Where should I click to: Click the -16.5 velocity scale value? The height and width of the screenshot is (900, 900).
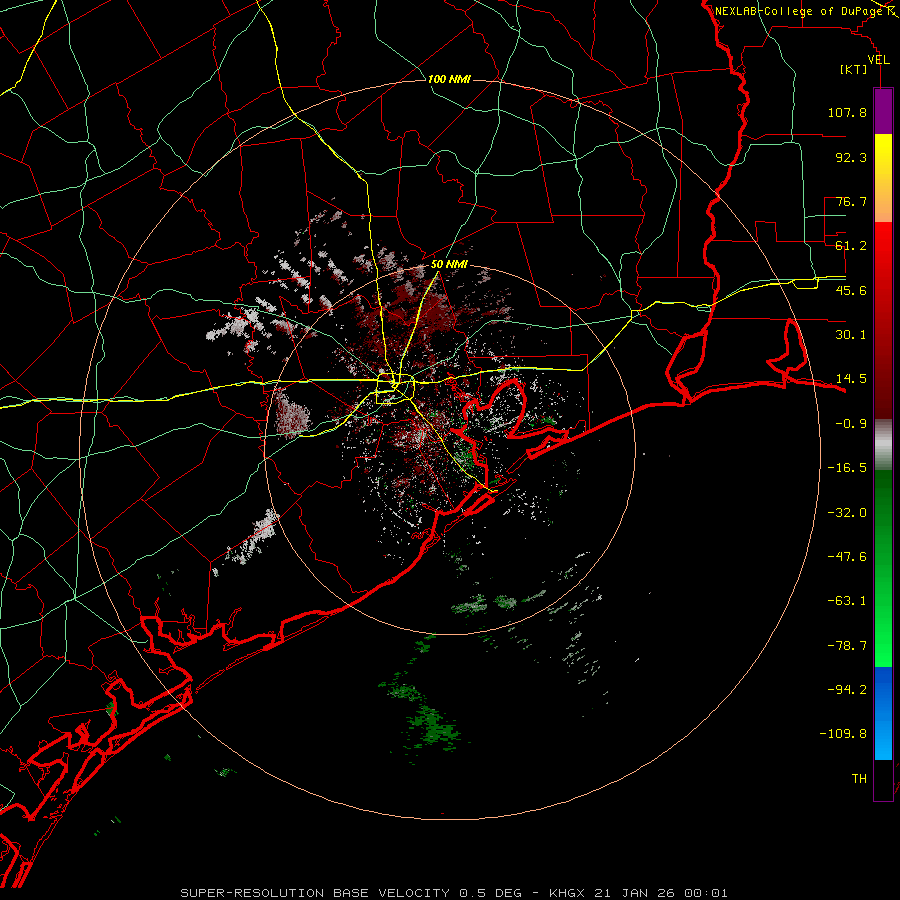(847, 468)
